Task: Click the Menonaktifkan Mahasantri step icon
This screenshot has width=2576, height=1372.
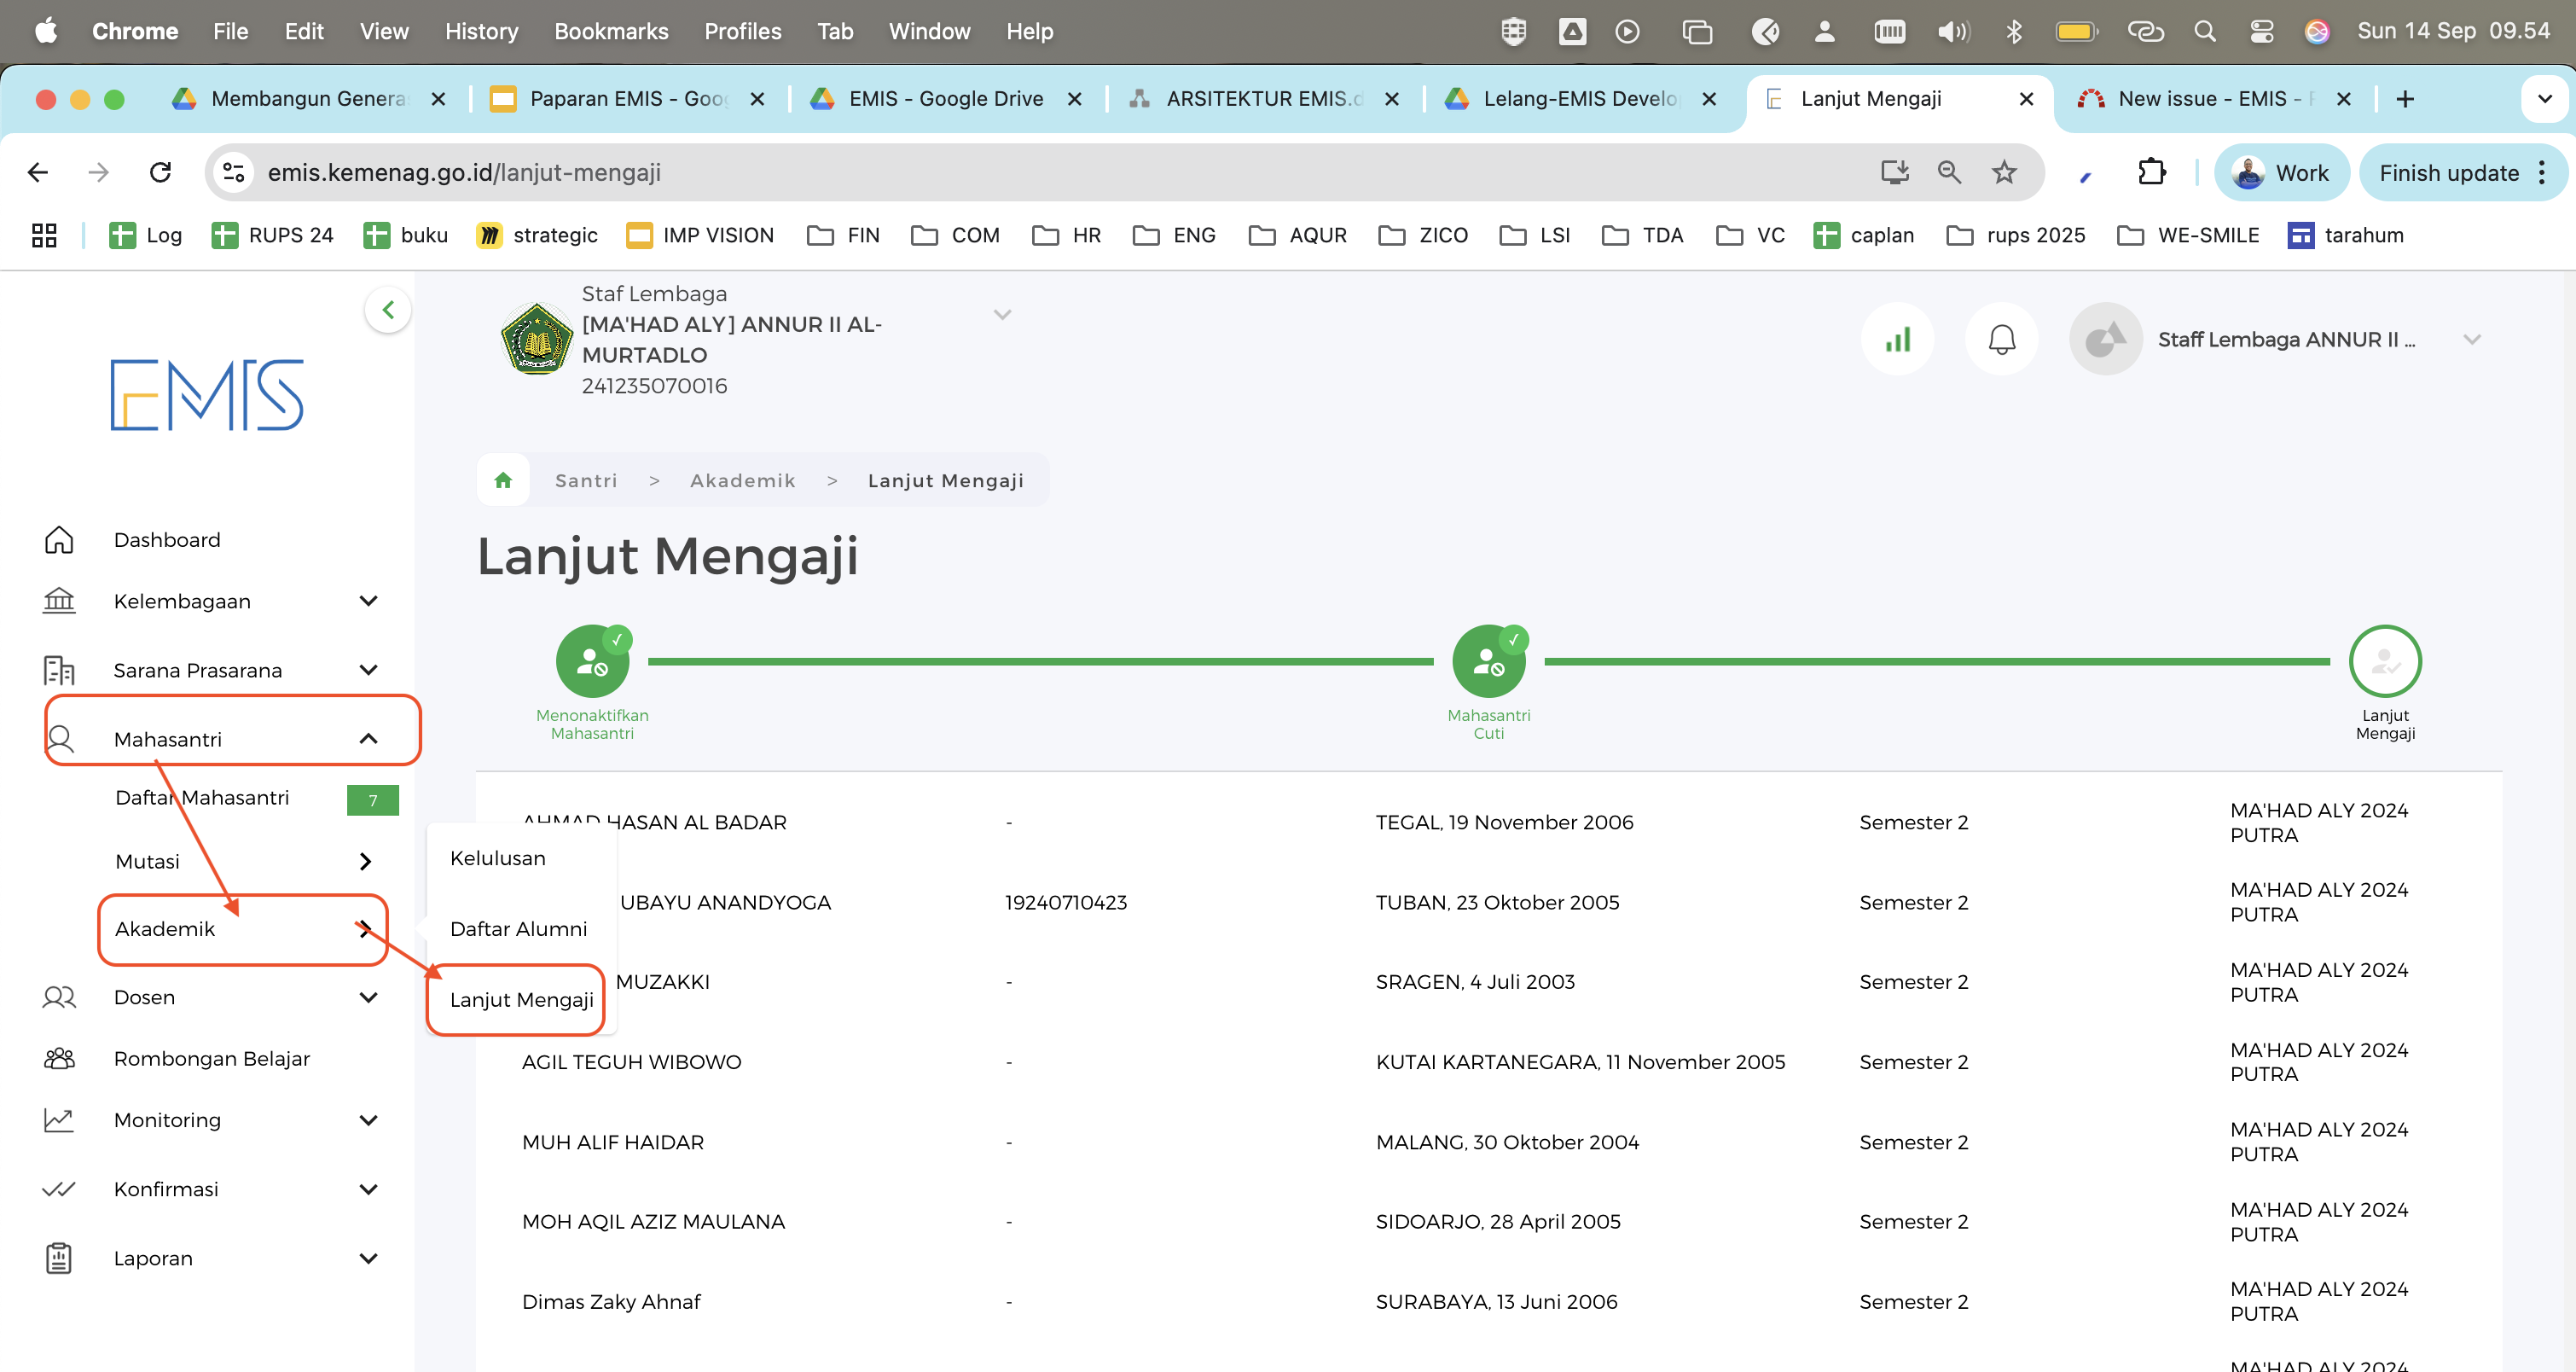Action: click(592, 662)
